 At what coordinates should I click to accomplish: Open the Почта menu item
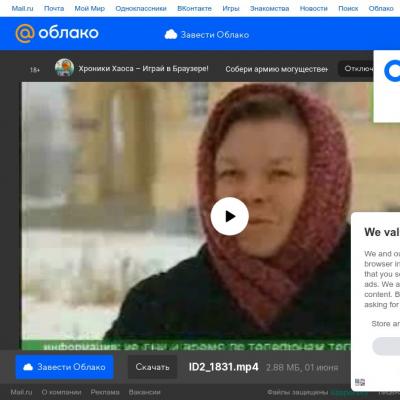[x=54, y=8]
